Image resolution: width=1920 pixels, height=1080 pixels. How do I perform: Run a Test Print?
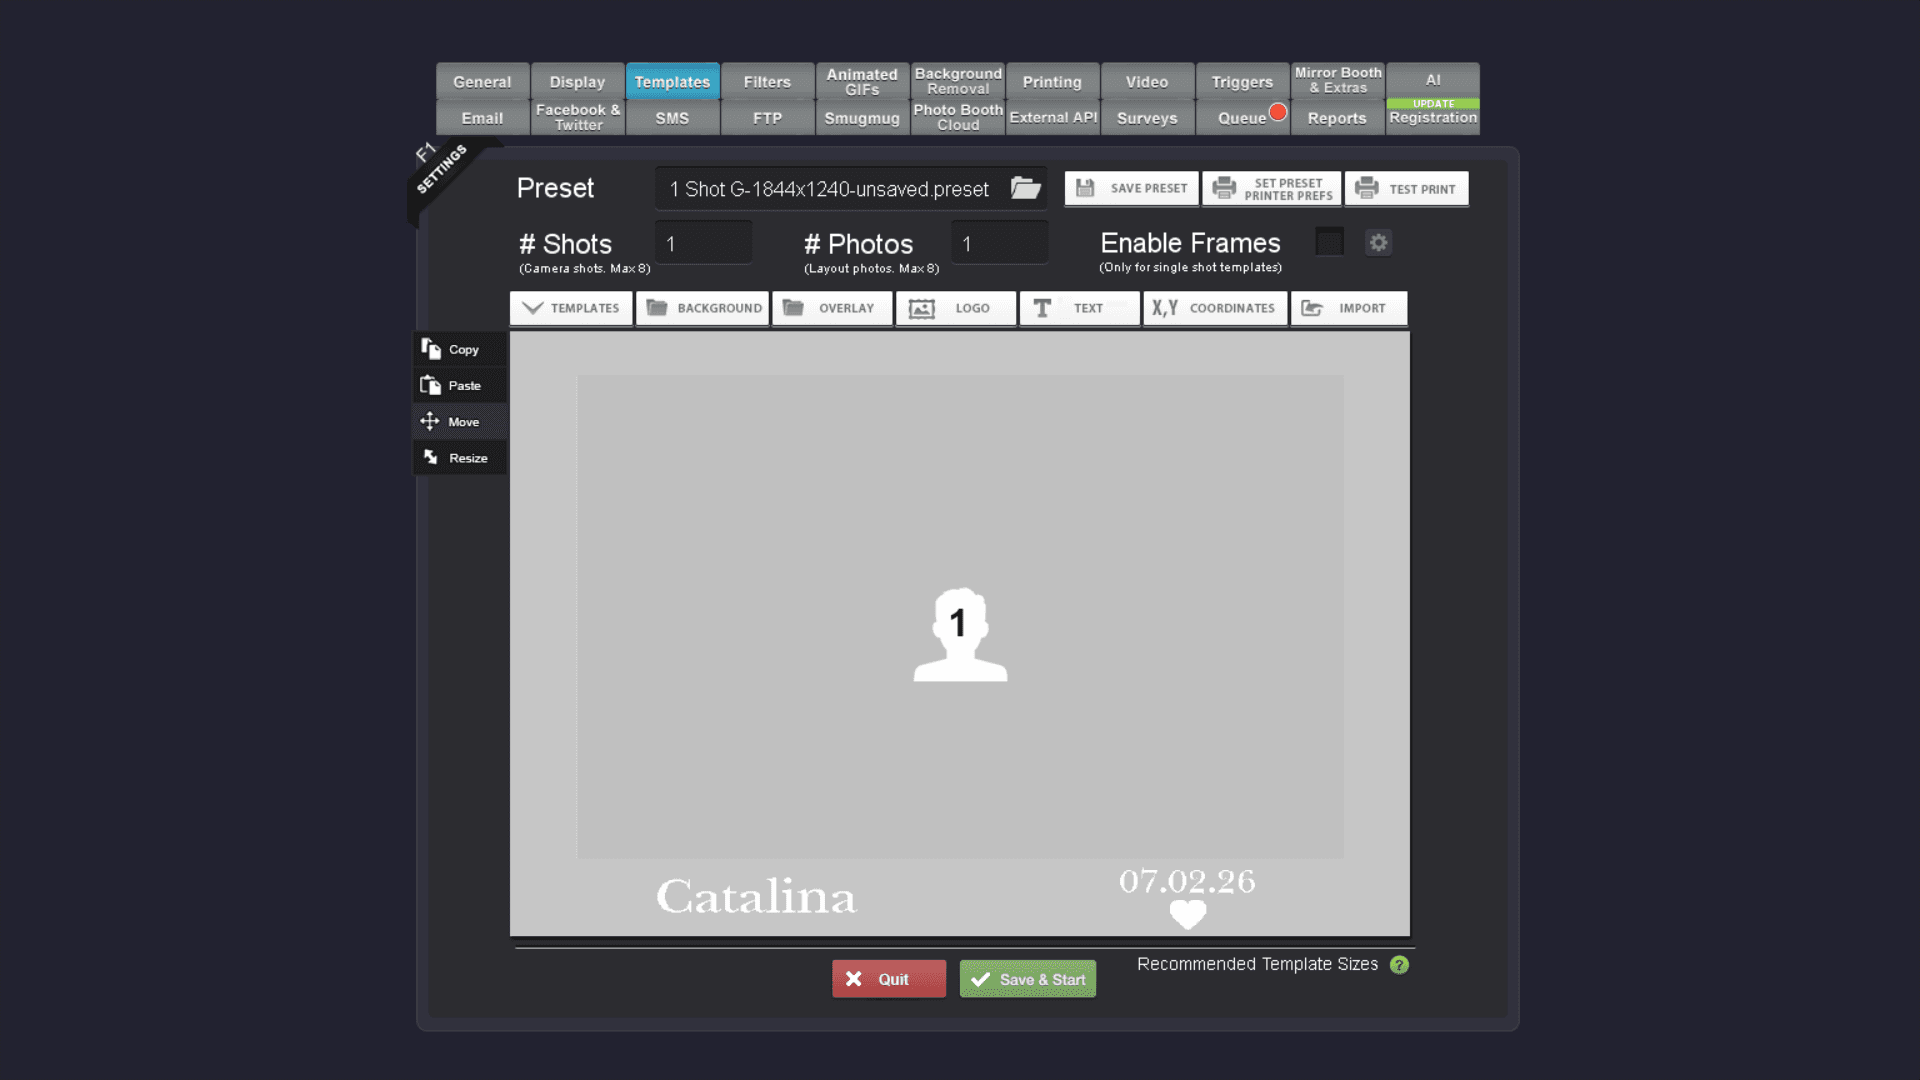(x=1407, y=188)
